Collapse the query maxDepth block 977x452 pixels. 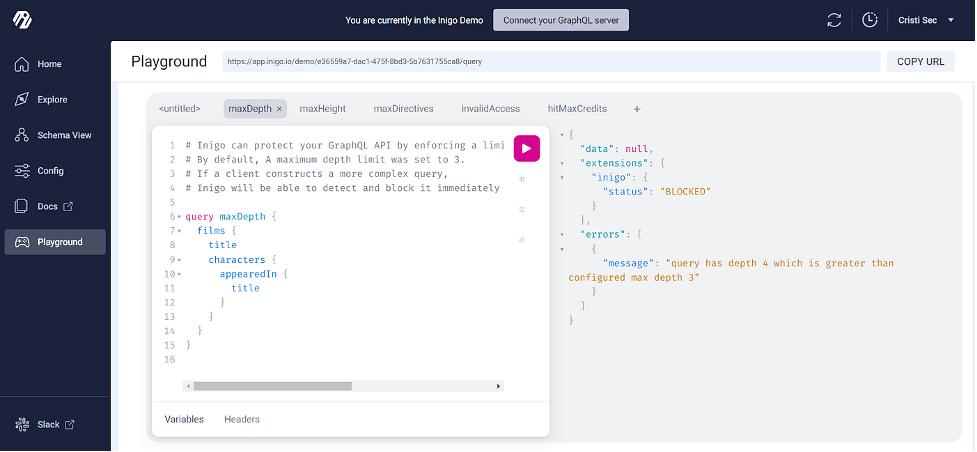(179, 217)
